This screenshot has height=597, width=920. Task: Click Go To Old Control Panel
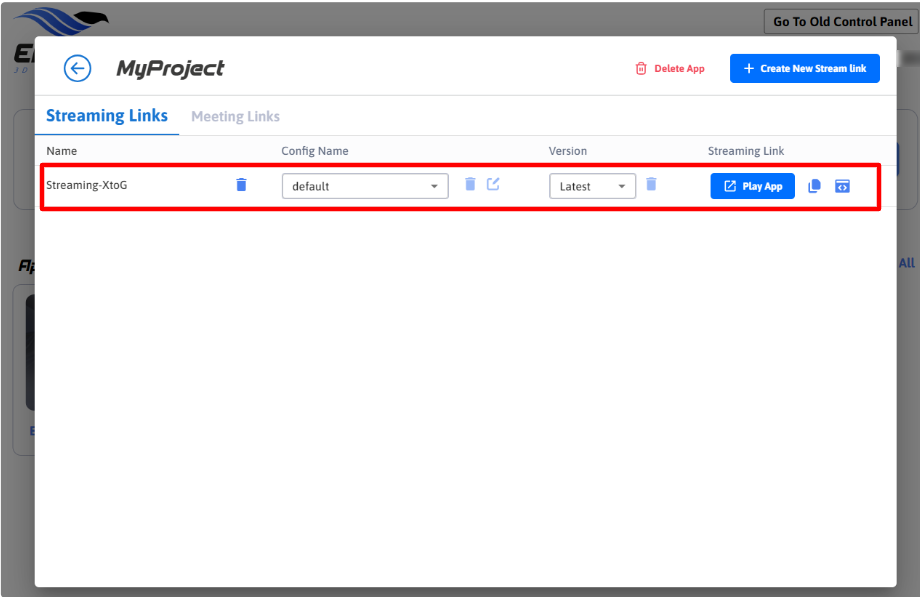tap(840, 22)
